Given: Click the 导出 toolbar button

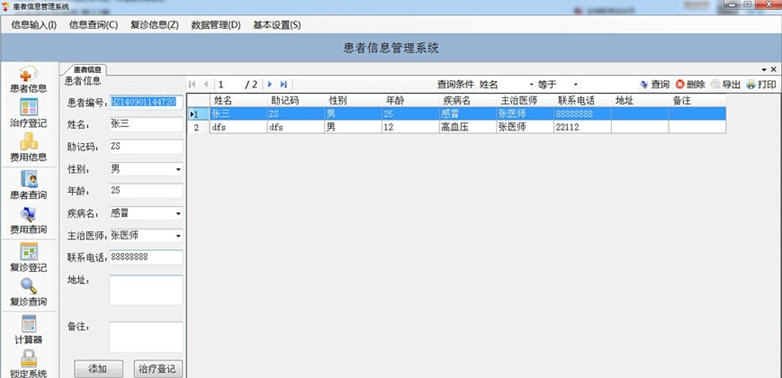Looking at the screenshot, I should click(726, 85).
